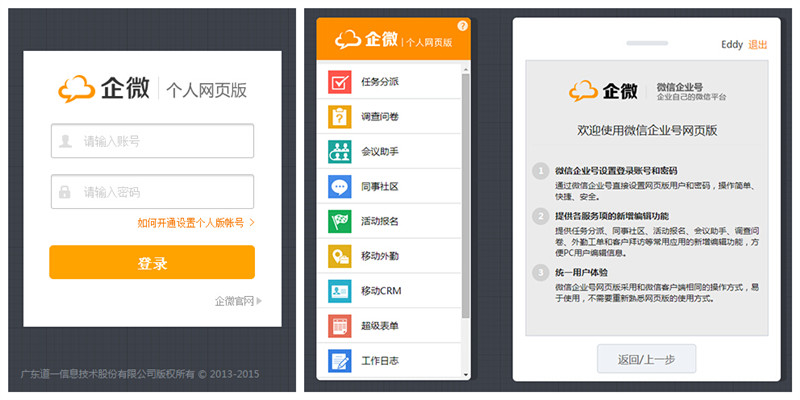
Task: Open the 企微官网 website link
Action: [x=238, y=301]
